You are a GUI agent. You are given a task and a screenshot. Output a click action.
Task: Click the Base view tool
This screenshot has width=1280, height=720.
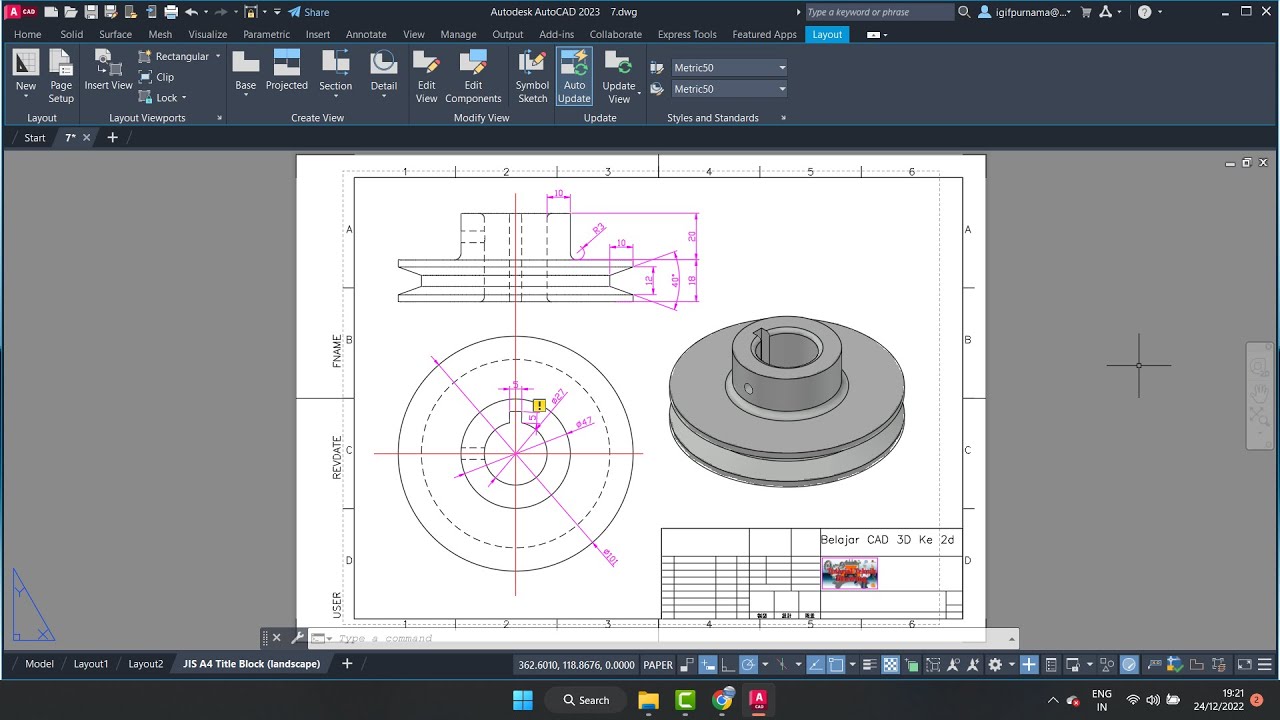246,70
